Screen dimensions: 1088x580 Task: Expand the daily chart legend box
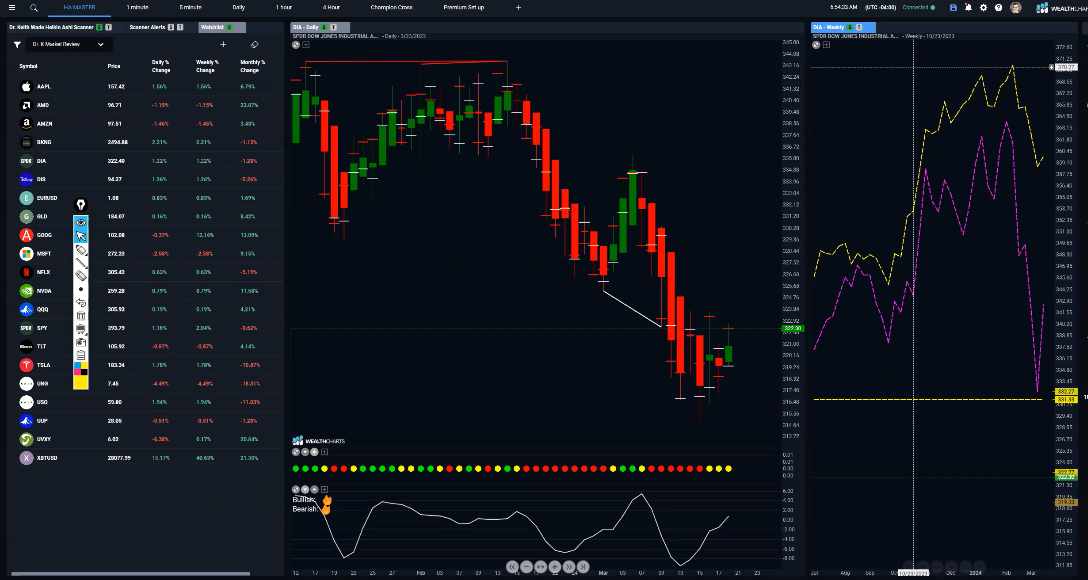coord(306,44)
